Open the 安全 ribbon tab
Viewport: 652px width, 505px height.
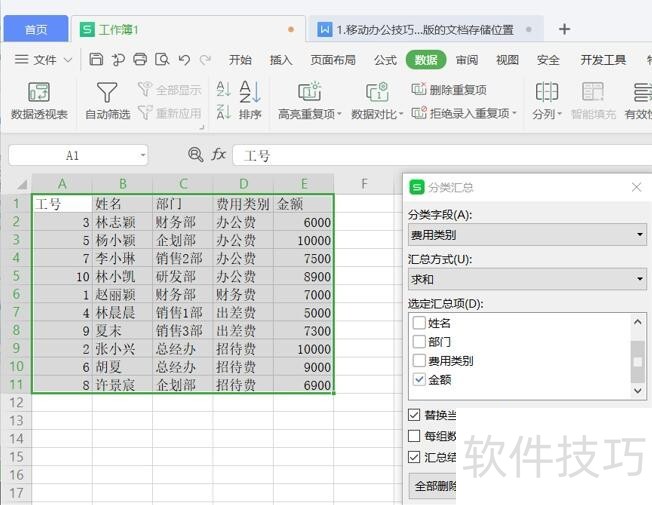click(548, 60)
